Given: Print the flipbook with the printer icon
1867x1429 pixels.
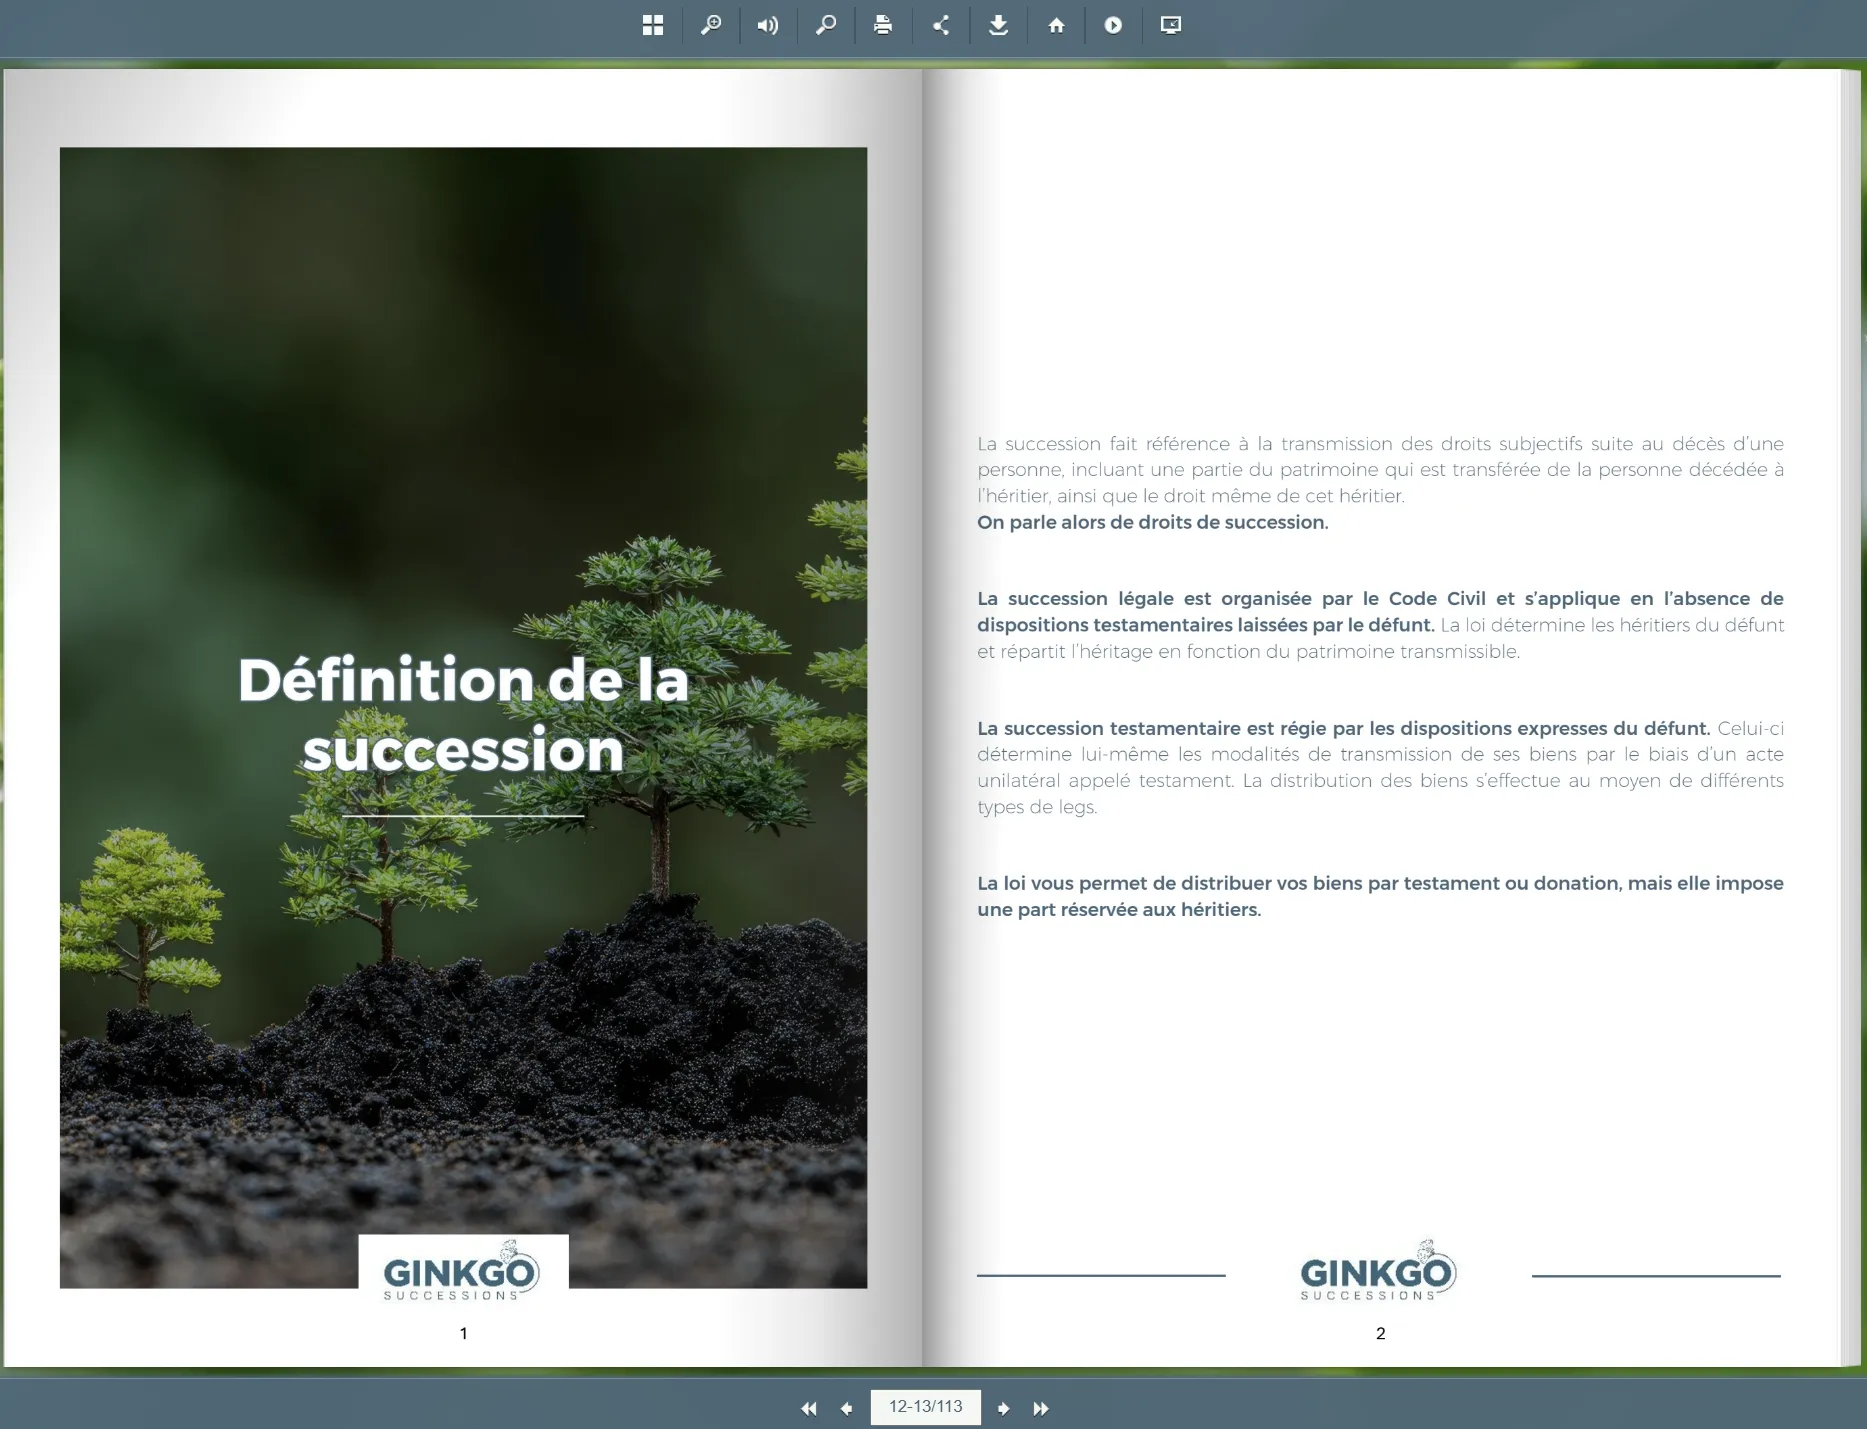Looking at the screenshot, I should pyautogui.click(x=883, y=25).
